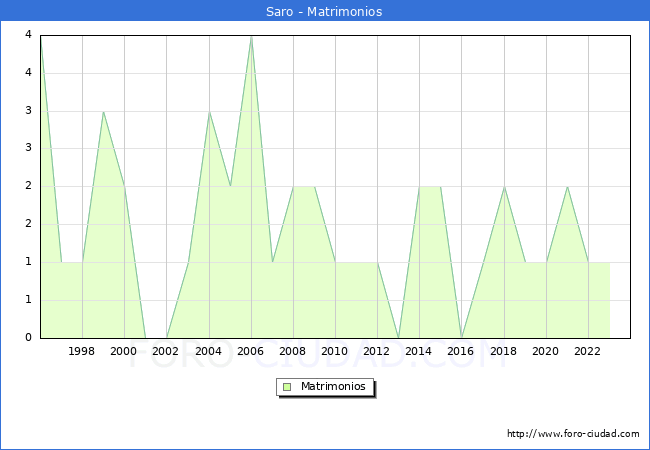Click the 2004 peak data point at 3
The image size is (650, 450).
[209, 111]
